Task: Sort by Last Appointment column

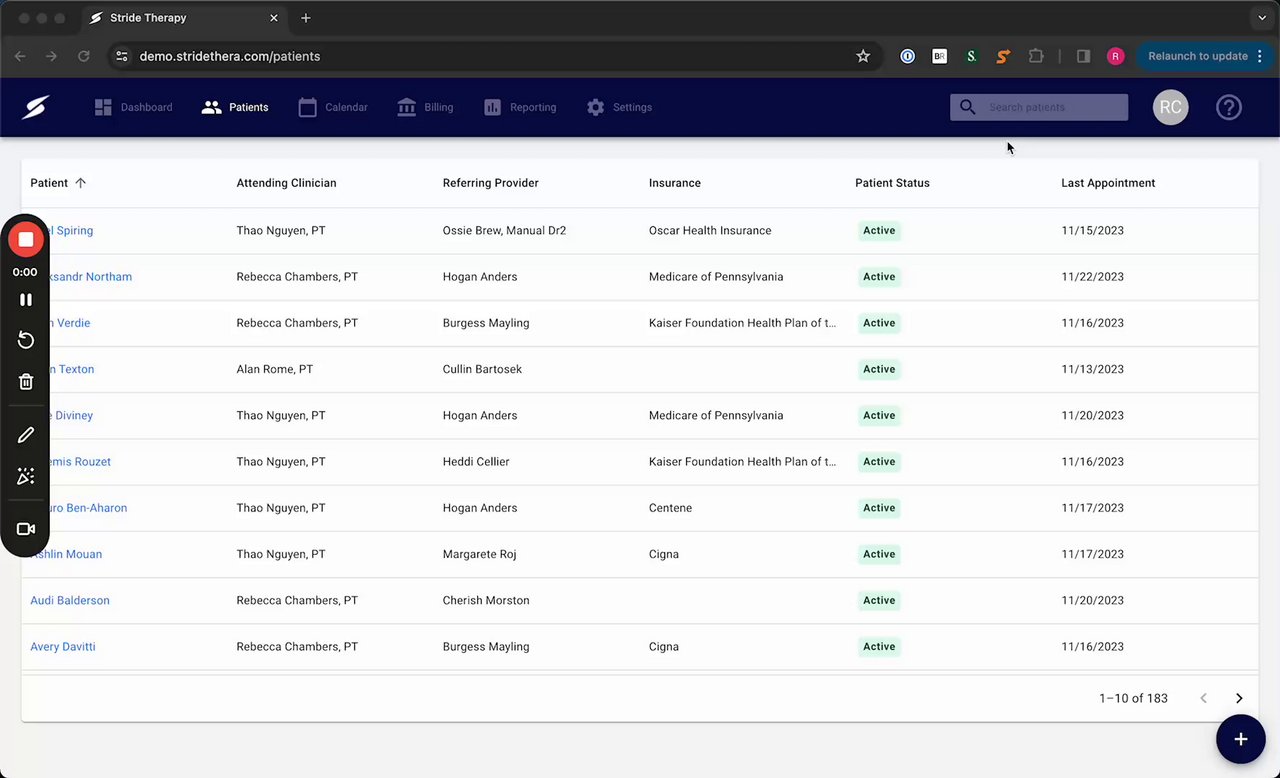Action: tap(1108, 183)
